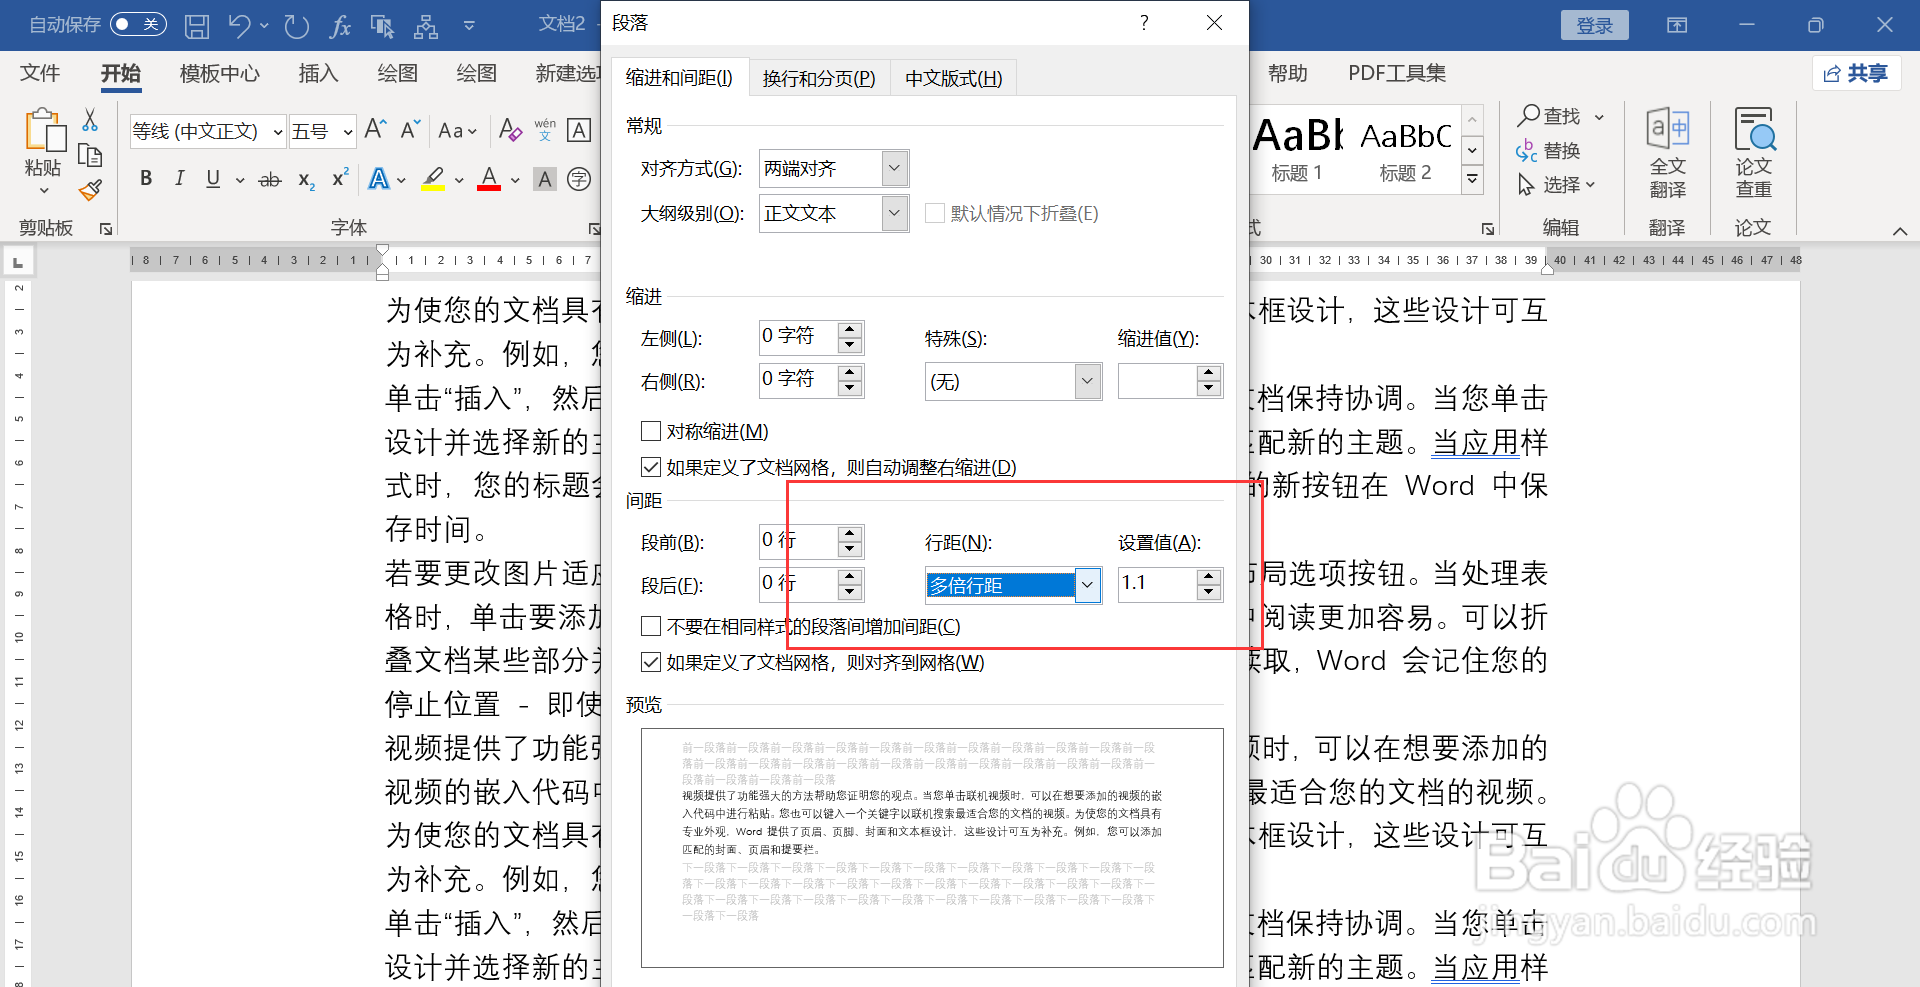1920x987 pixels.
Task: Click the Cut scissors icon
Action: (90, 120)
